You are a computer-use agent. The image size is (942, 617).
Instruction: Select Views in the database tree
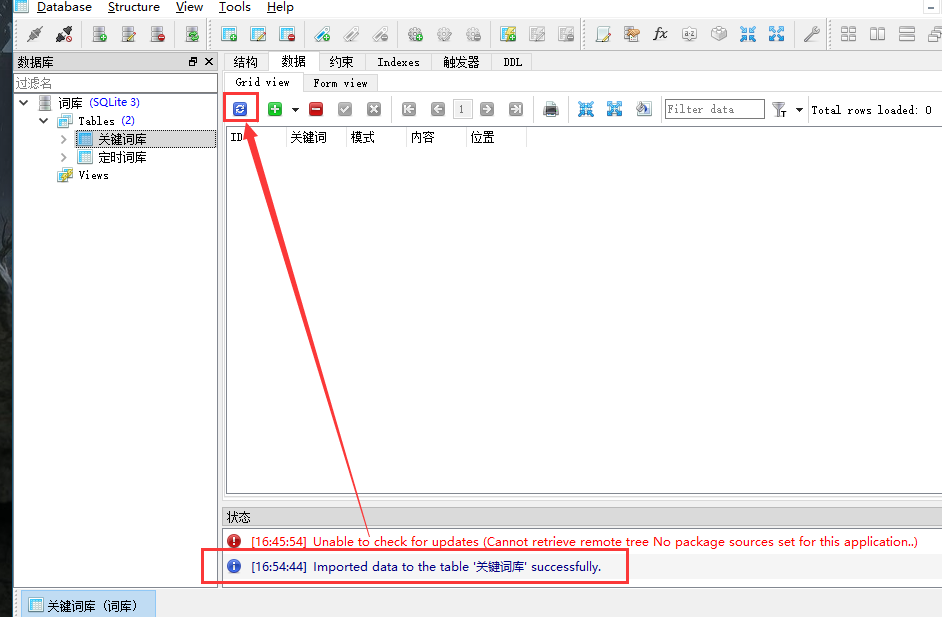click(93, 175)
